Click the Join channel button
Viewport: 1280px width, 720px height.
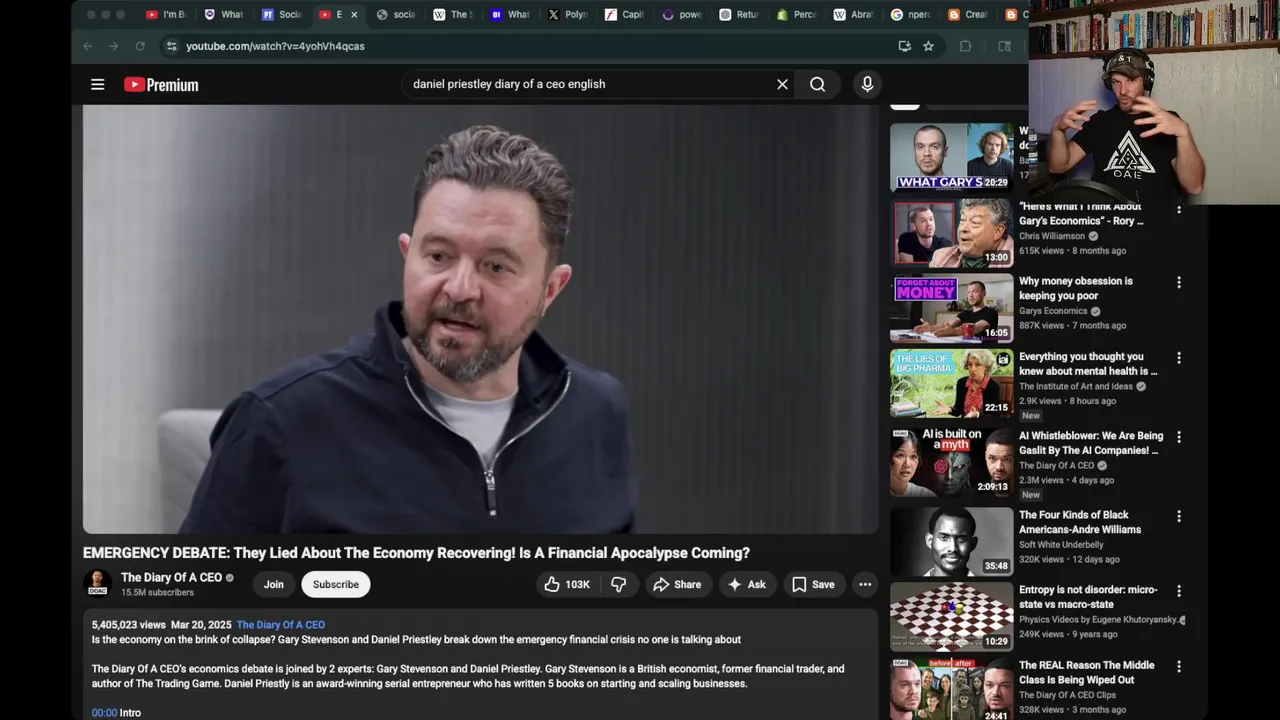(x=274, y=584)
